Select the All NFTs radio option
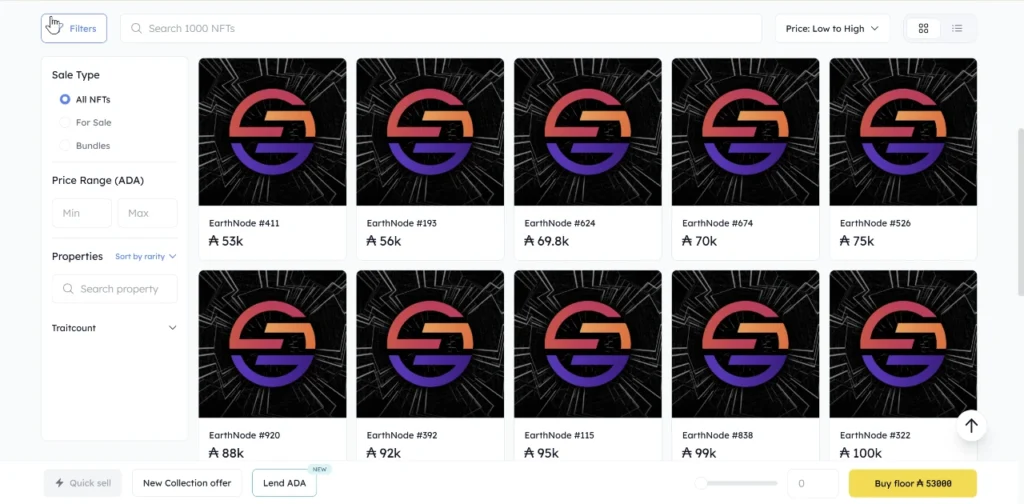The image size is (1024, 504). click(x=65, y=99)
